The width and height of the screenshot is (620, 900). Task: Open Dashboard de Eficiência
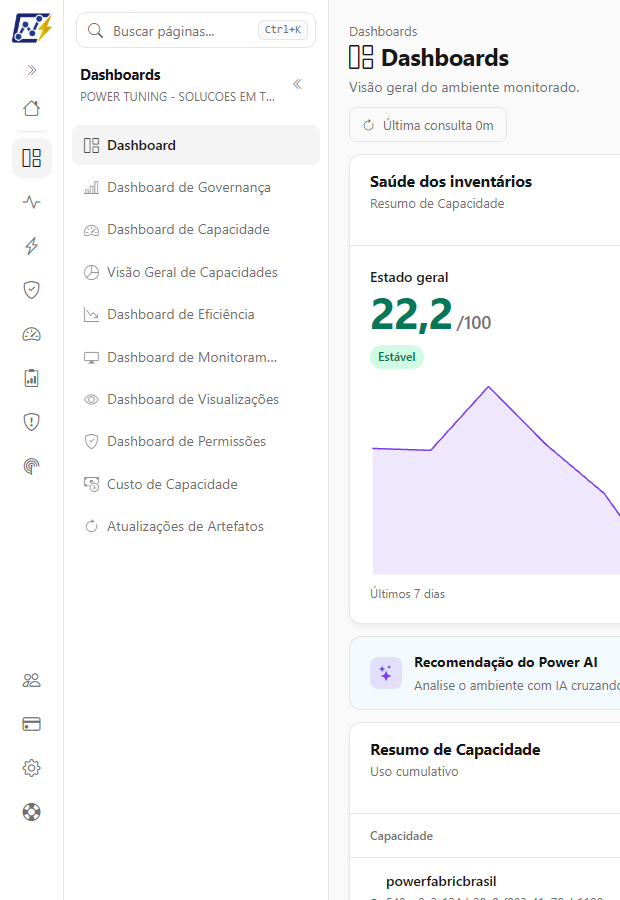(x=196, y=315)
